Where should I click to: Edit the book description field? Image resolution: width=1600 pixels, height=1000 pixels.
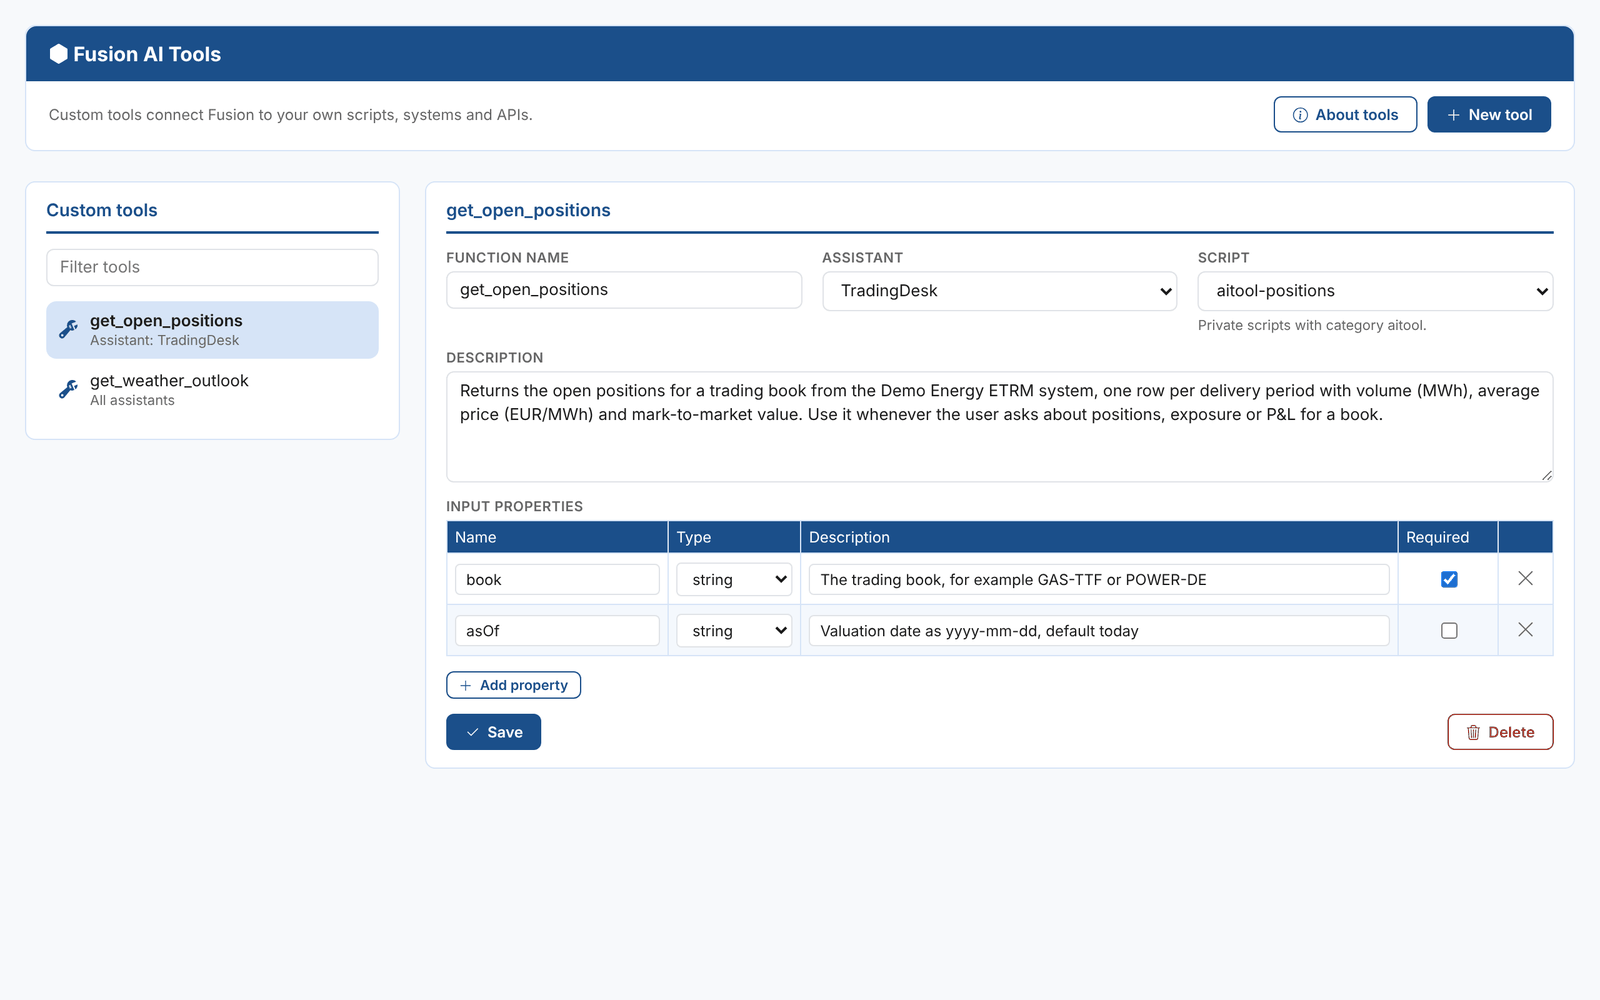[x=1099, y=580]
